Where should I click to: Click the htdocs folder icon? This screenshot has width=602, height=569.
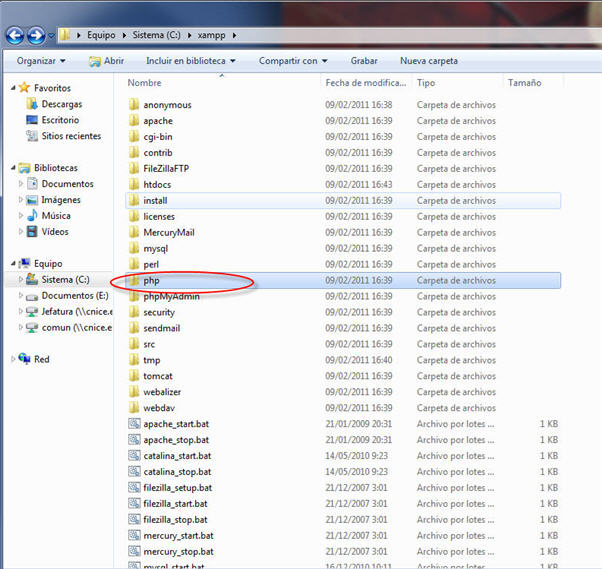[x=133, y=185]
